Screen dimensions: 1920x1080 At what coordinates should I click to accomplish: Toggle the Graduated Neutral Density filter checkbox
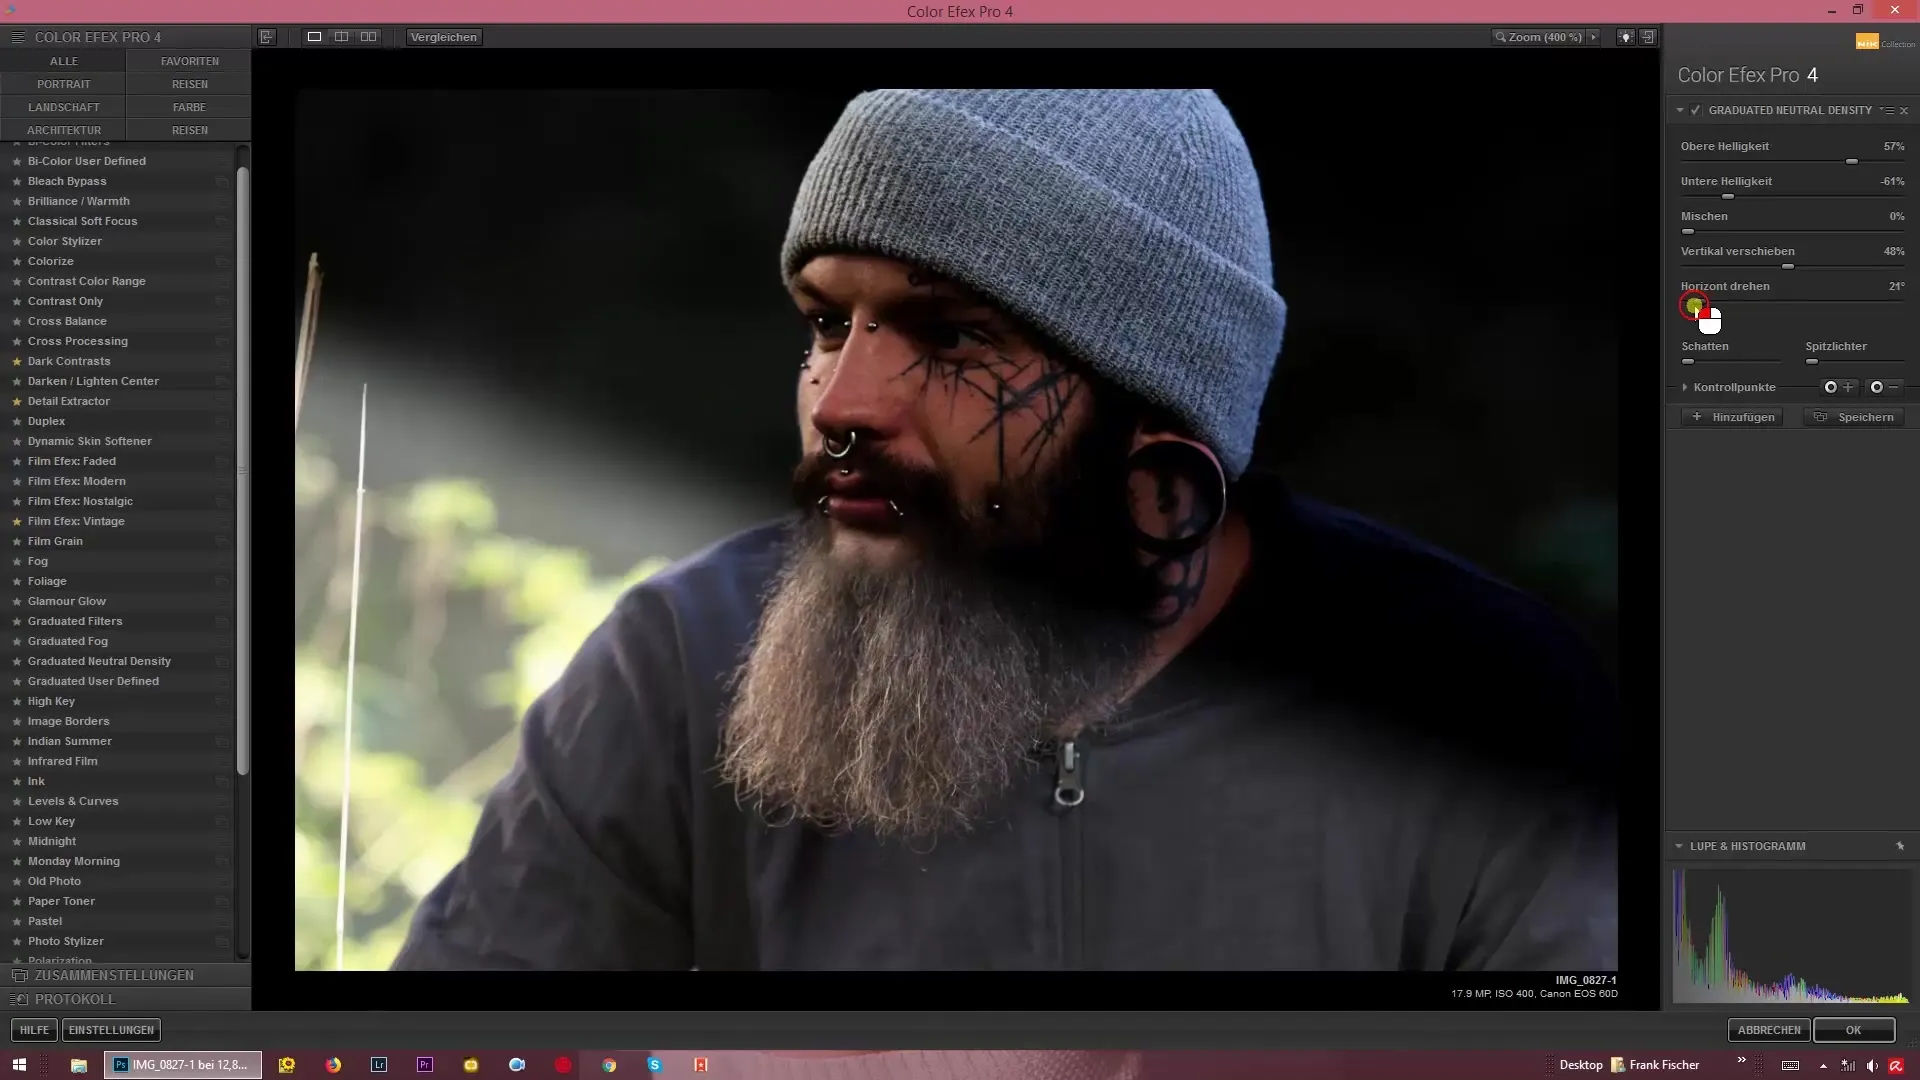click(x=1696, y=110)
